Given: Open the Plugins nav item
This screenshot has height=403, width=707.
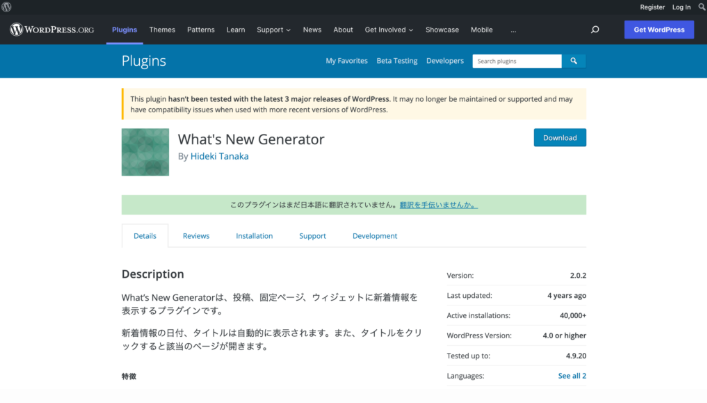Looking at the screenshot, I should point(124,30).
